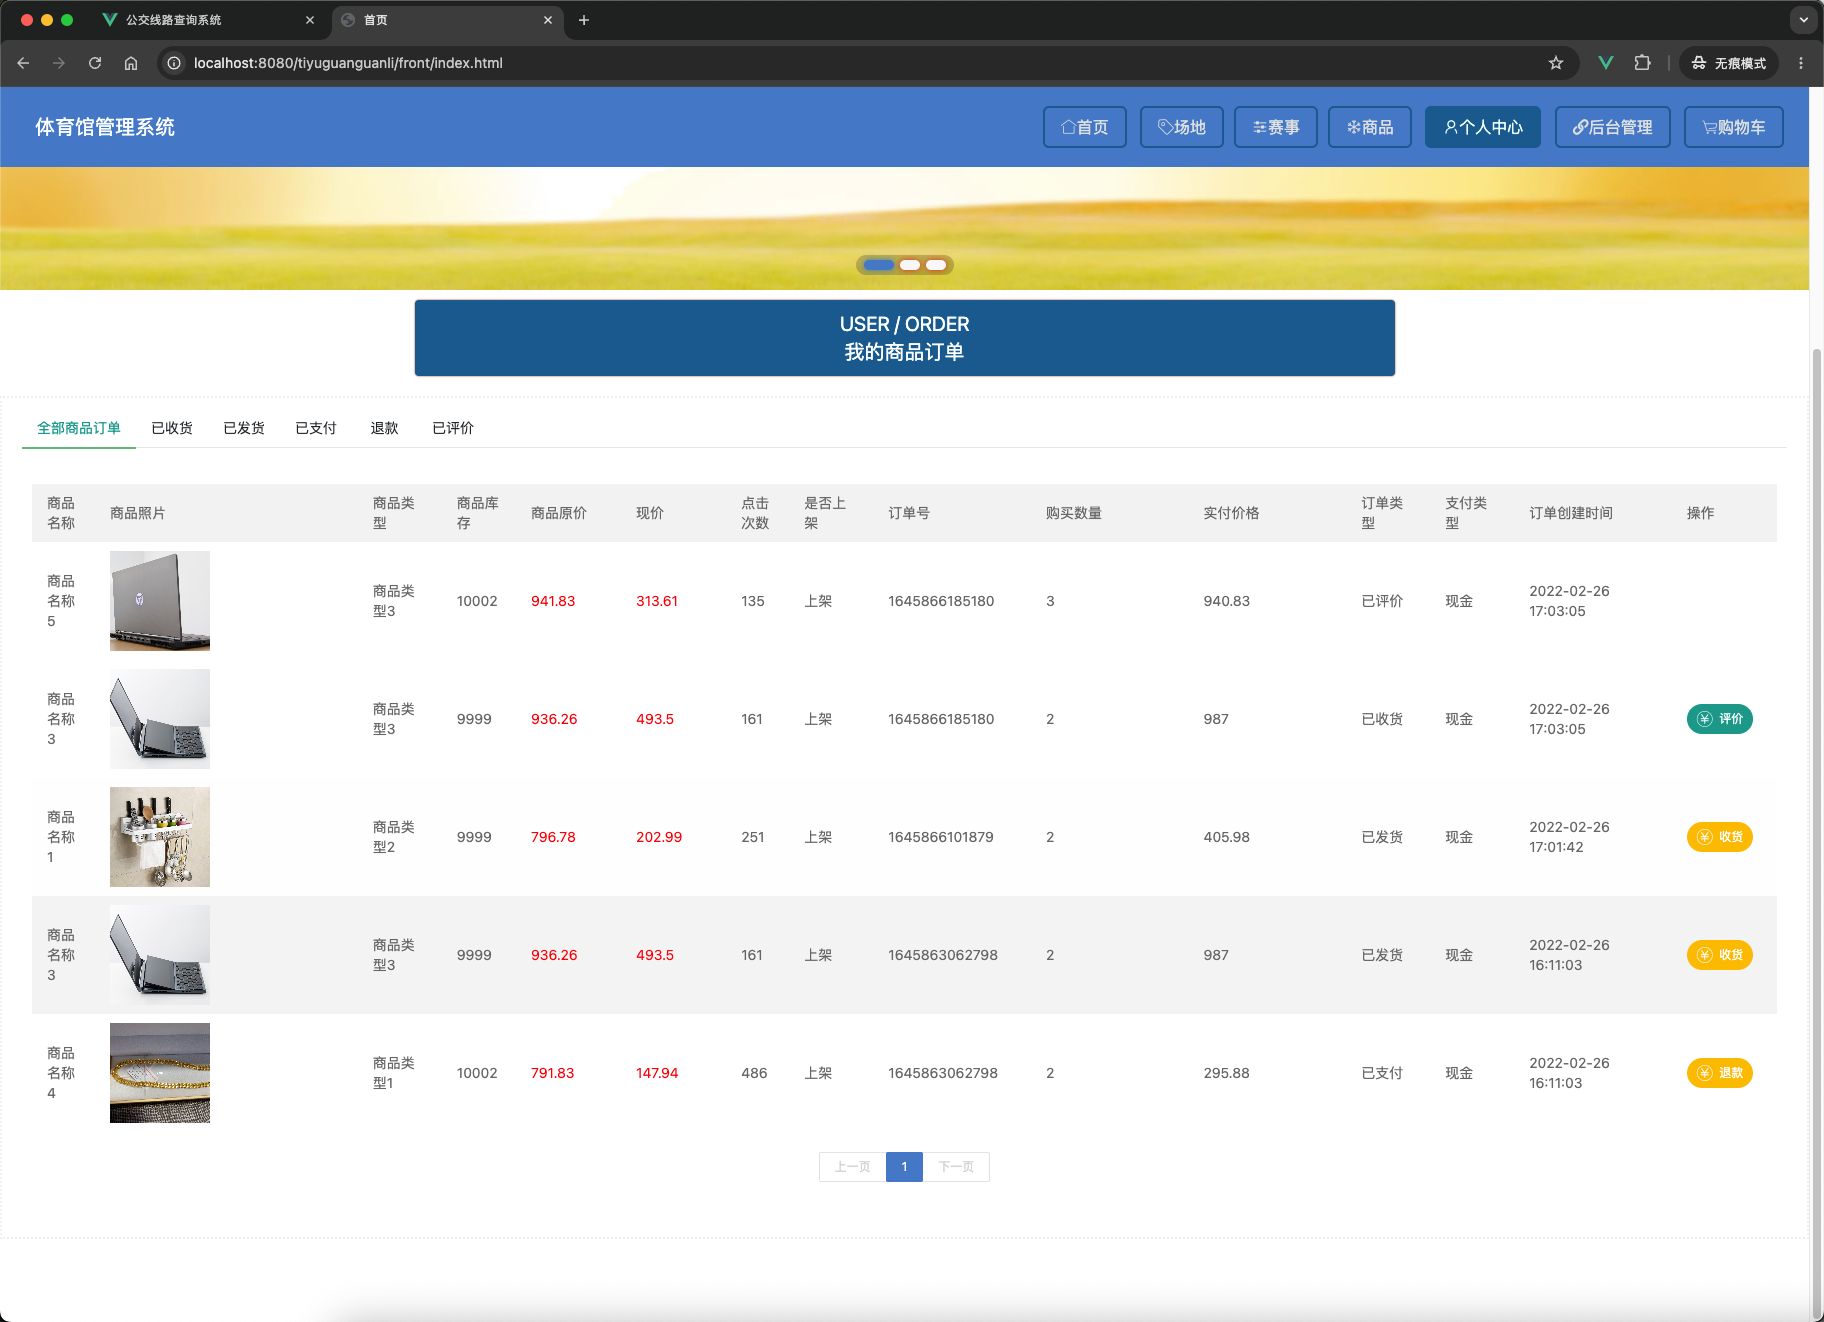Click order number 1645866101879

point(941,837)
